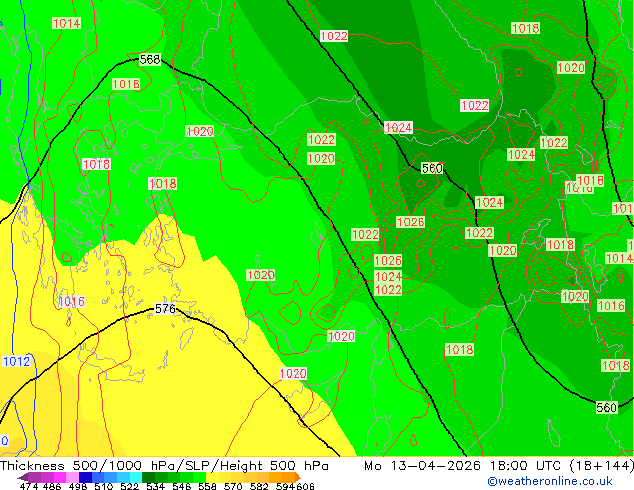
Task: Click the 1026 label above 1024 and 1022
Action: [388, 260]
